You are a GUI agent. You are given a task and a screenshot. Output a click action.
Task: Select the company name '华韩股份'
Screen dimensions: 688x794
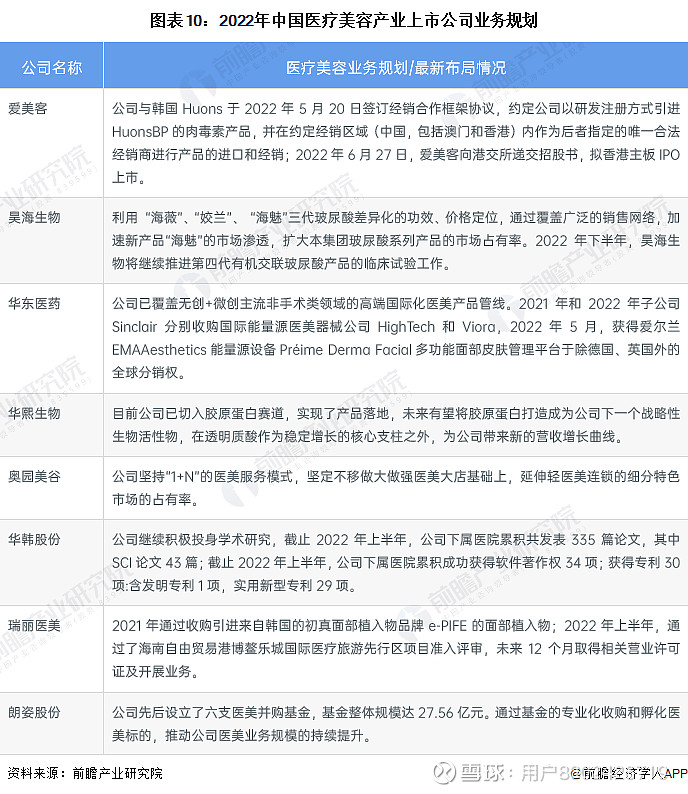coord(34,539)
